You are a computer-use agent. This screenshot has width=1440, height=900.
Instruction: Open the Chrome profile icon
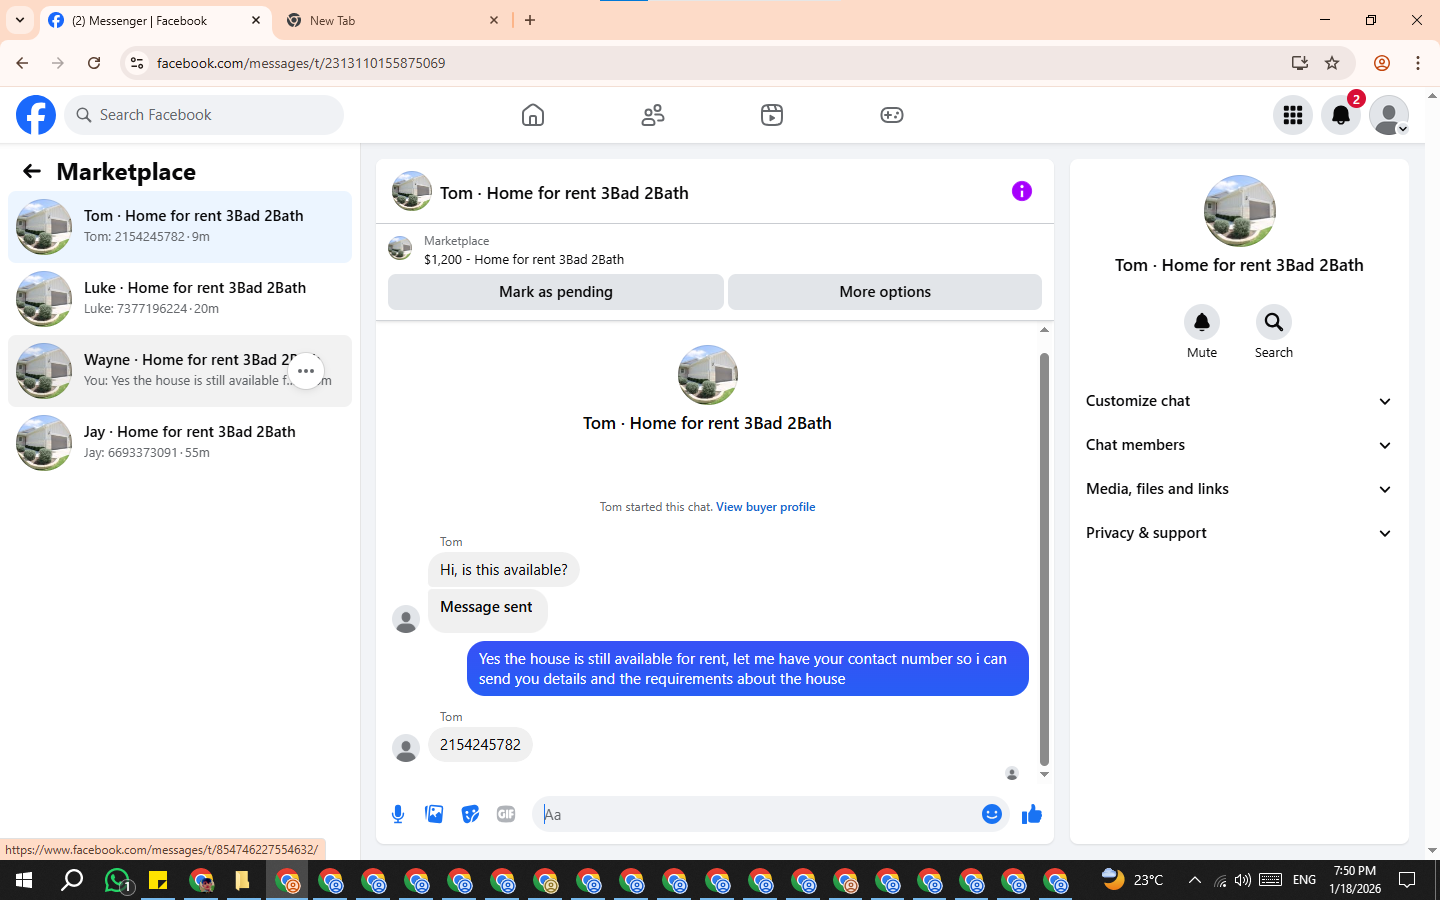[x=1382, y=63]
